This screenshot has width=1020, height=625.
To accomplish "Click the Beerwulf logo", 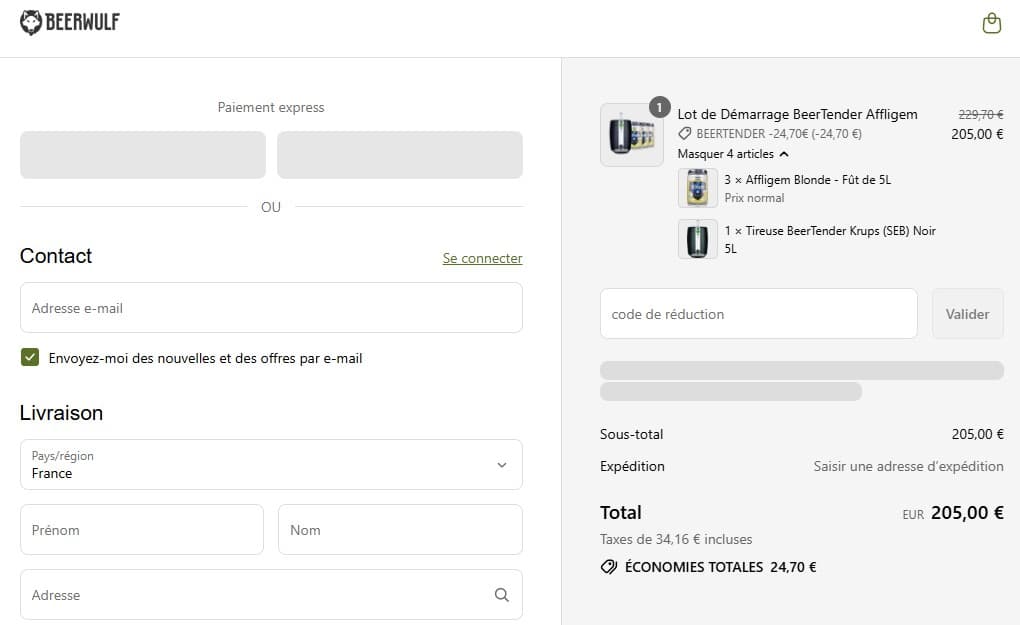I will point(70,22).
